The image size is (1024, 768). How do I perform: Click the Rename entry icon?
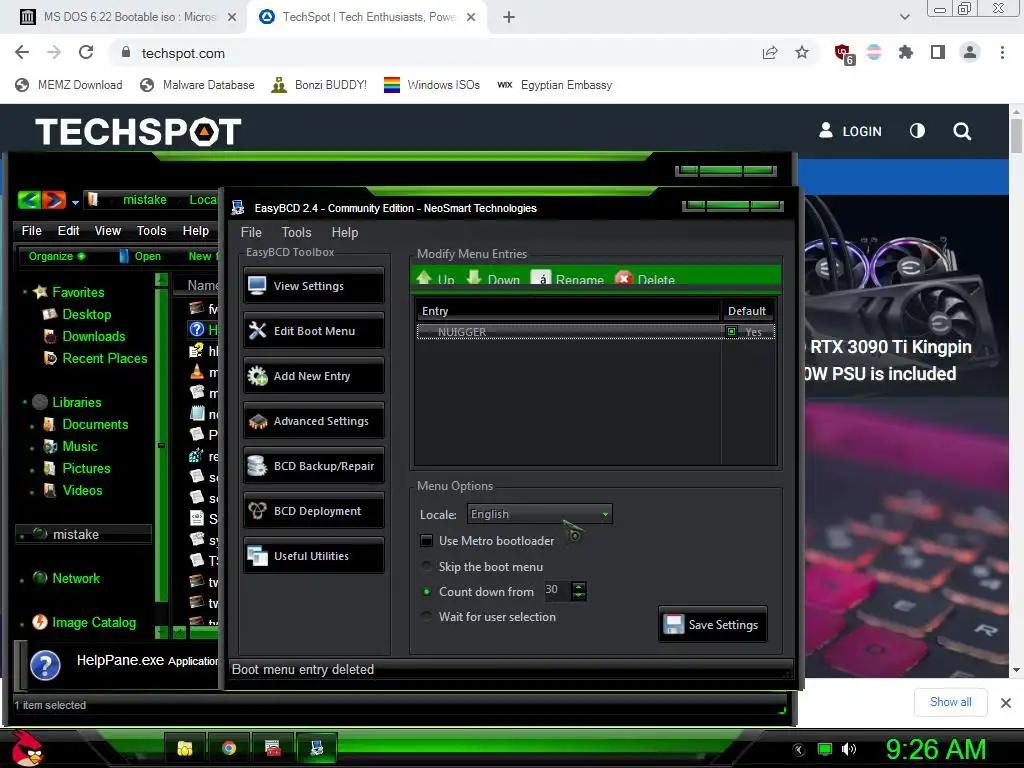click(x=568, y=279)
